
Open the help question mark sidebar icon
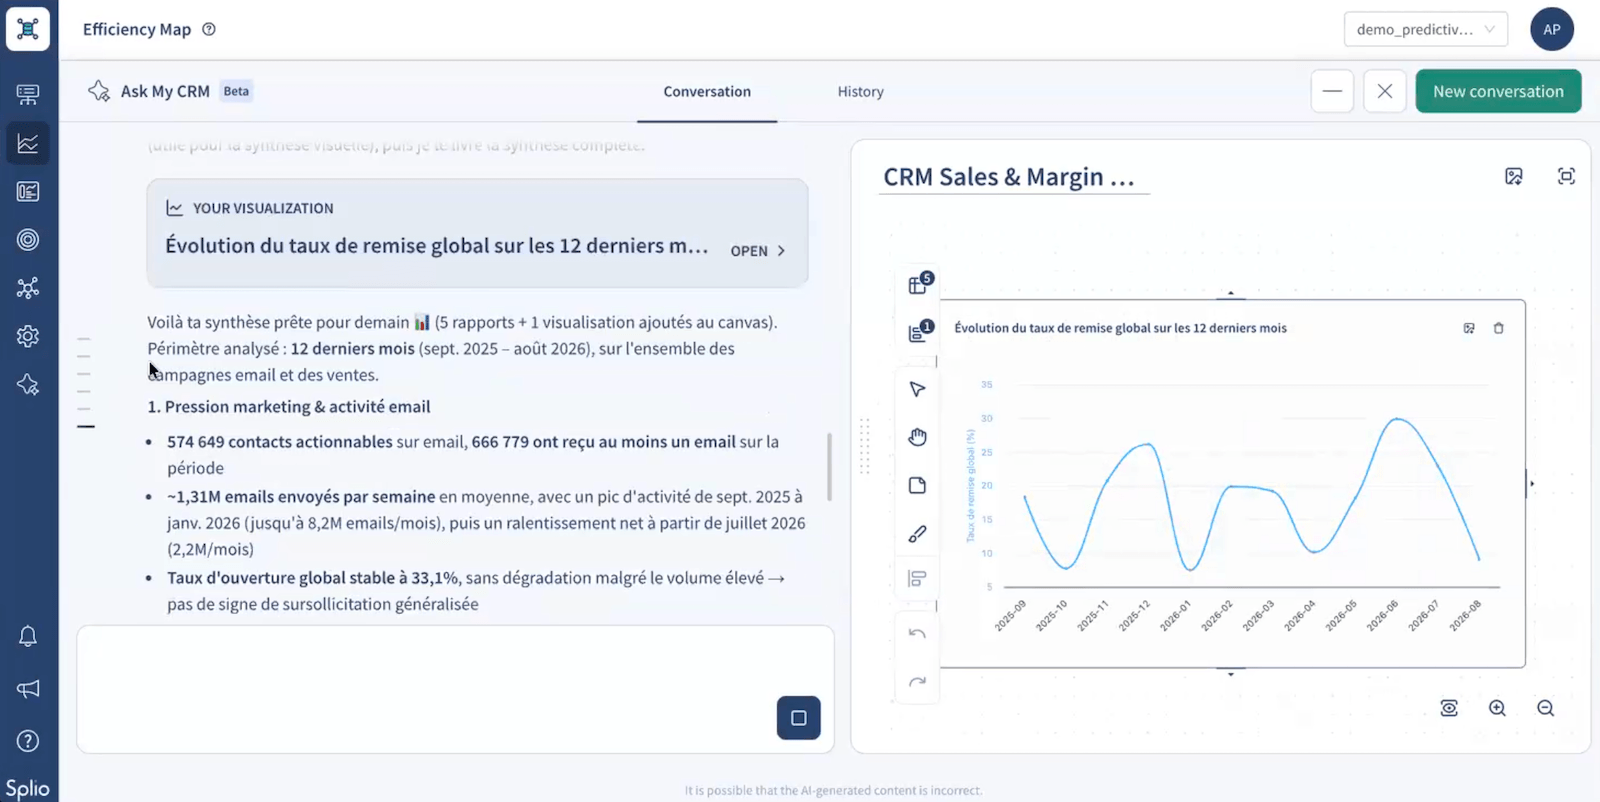(28, 741)
